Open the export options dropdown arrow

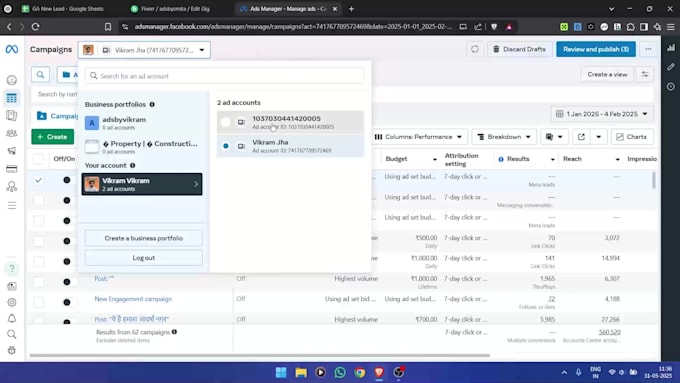(x=598, y=137)
